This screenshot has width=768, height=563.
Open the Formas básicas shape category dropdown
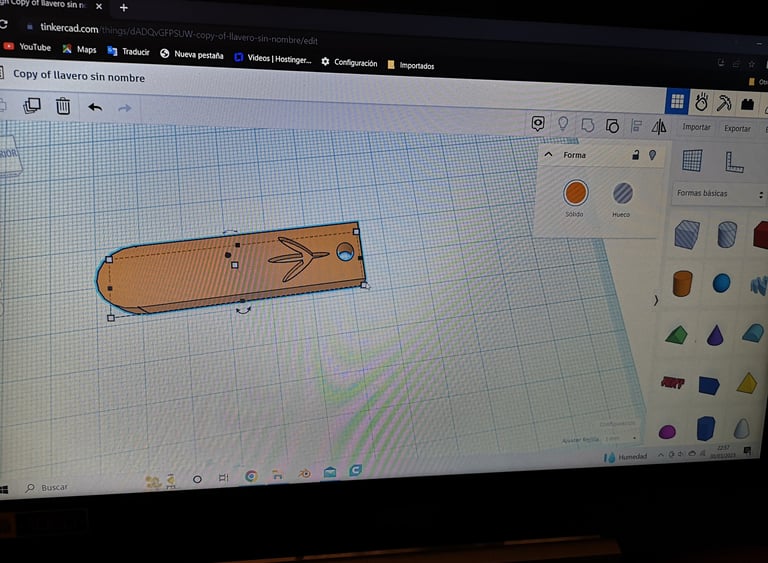coord(719,194)
